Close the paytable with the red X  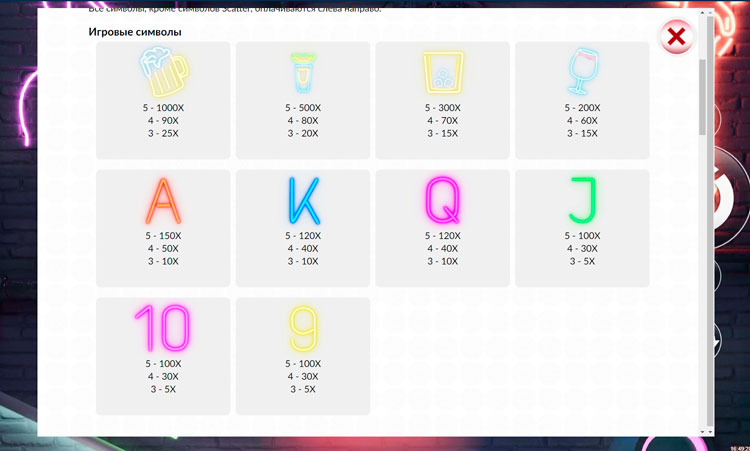676,37
